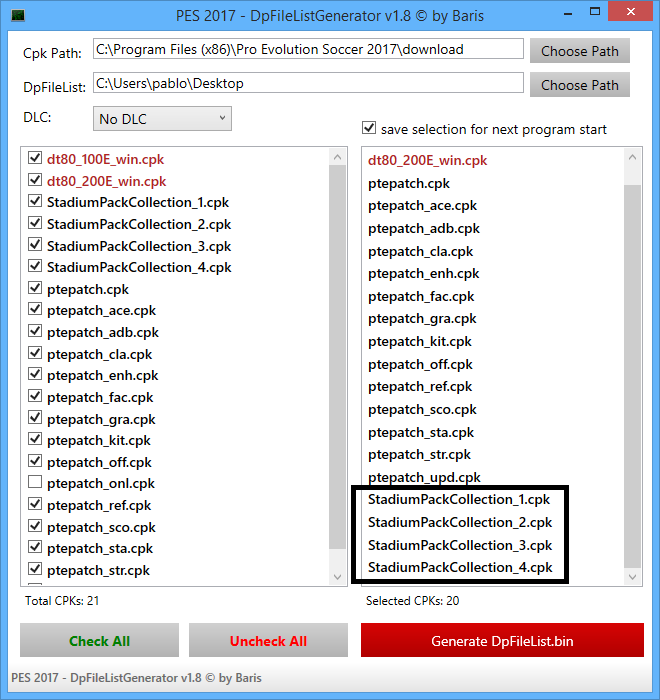Uncheck ptepatch_sco.cpk checkbox
660x700 pixels.
(x=35, y=526)
